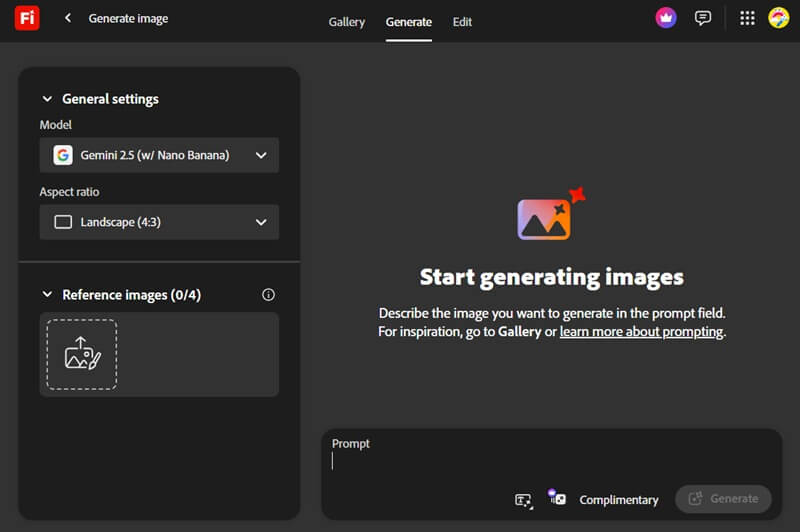This screenshot has height=532, width=800.
Task: Click the Start generating images illustration
Action: (x=551, y=214)
